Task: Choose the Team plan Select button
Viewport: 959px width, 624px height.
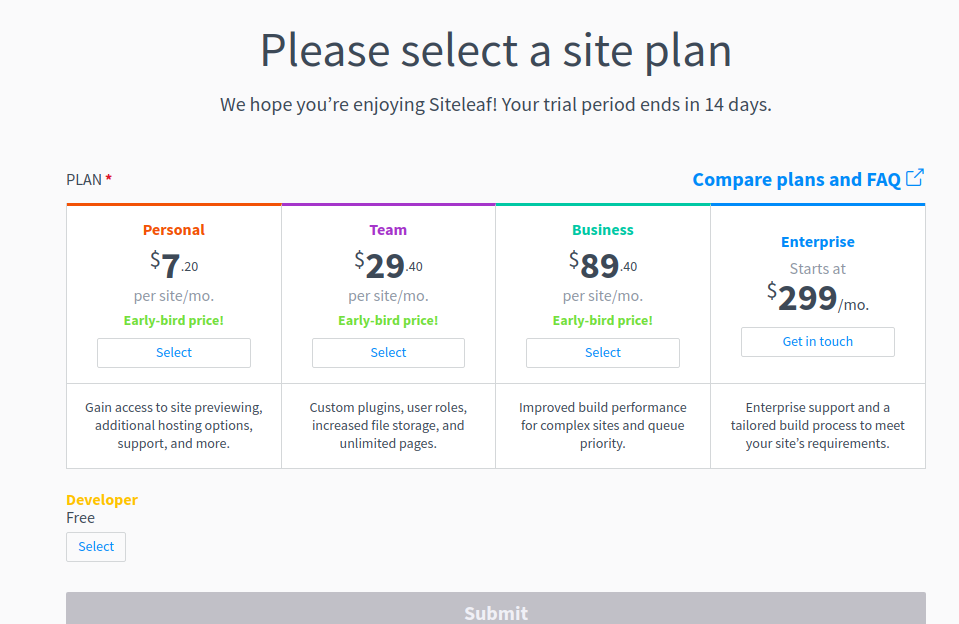Action: (x=388, y=353)
